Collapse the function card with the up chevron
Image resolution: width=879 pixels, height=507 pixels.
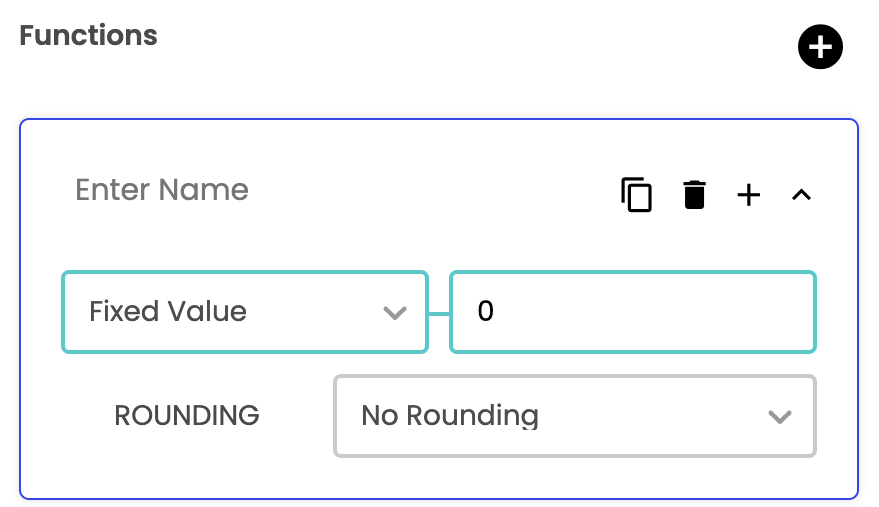click(x=801, y=195)
